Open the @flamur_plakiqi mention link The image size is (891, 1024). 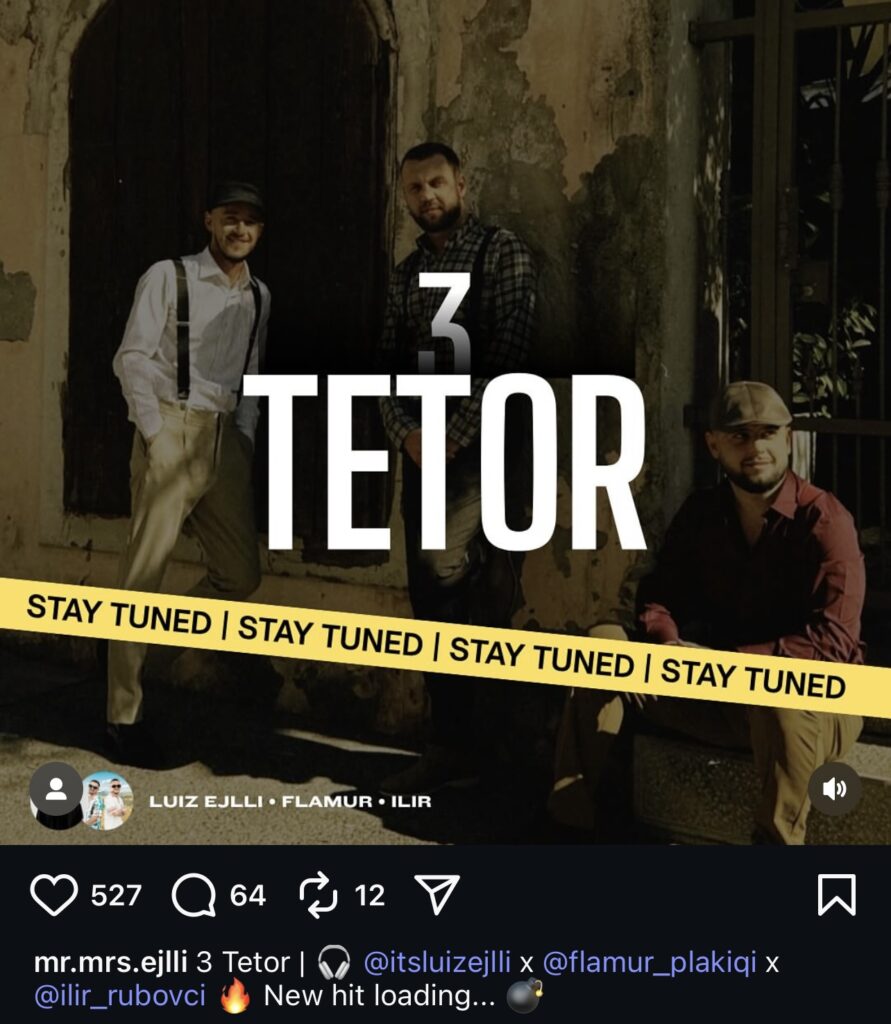pos(649,963)
